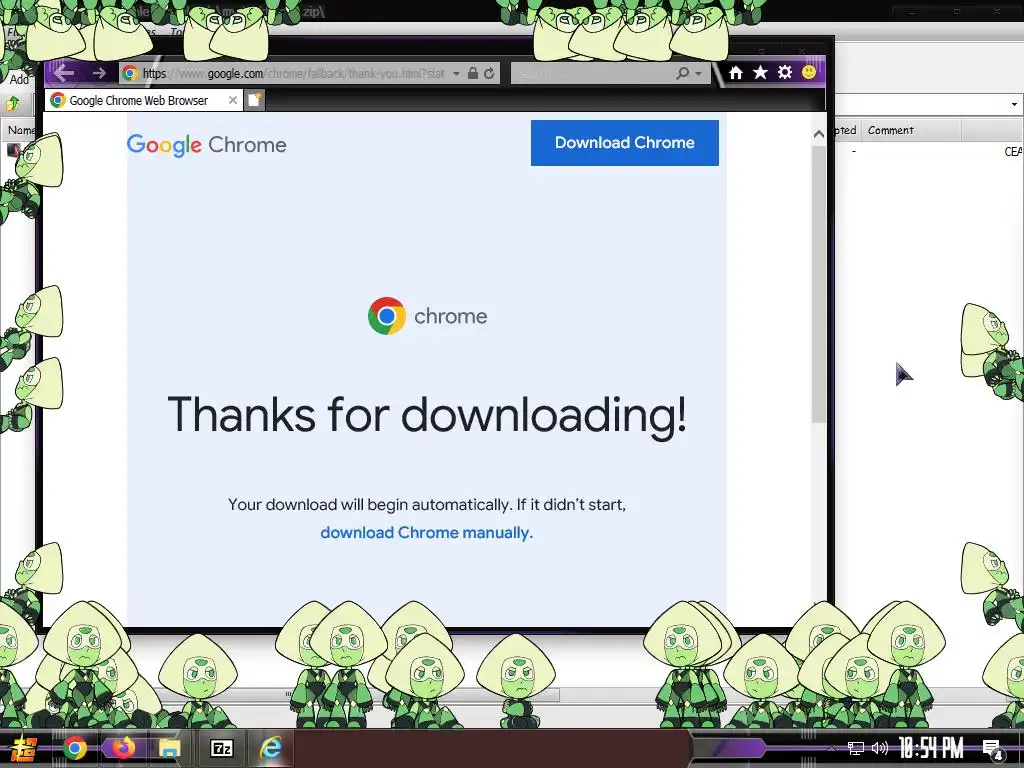The image size is (1024, 768).
Task: Click the magnifier search icon
Action: pyautogui.click(x=682, y=73)
